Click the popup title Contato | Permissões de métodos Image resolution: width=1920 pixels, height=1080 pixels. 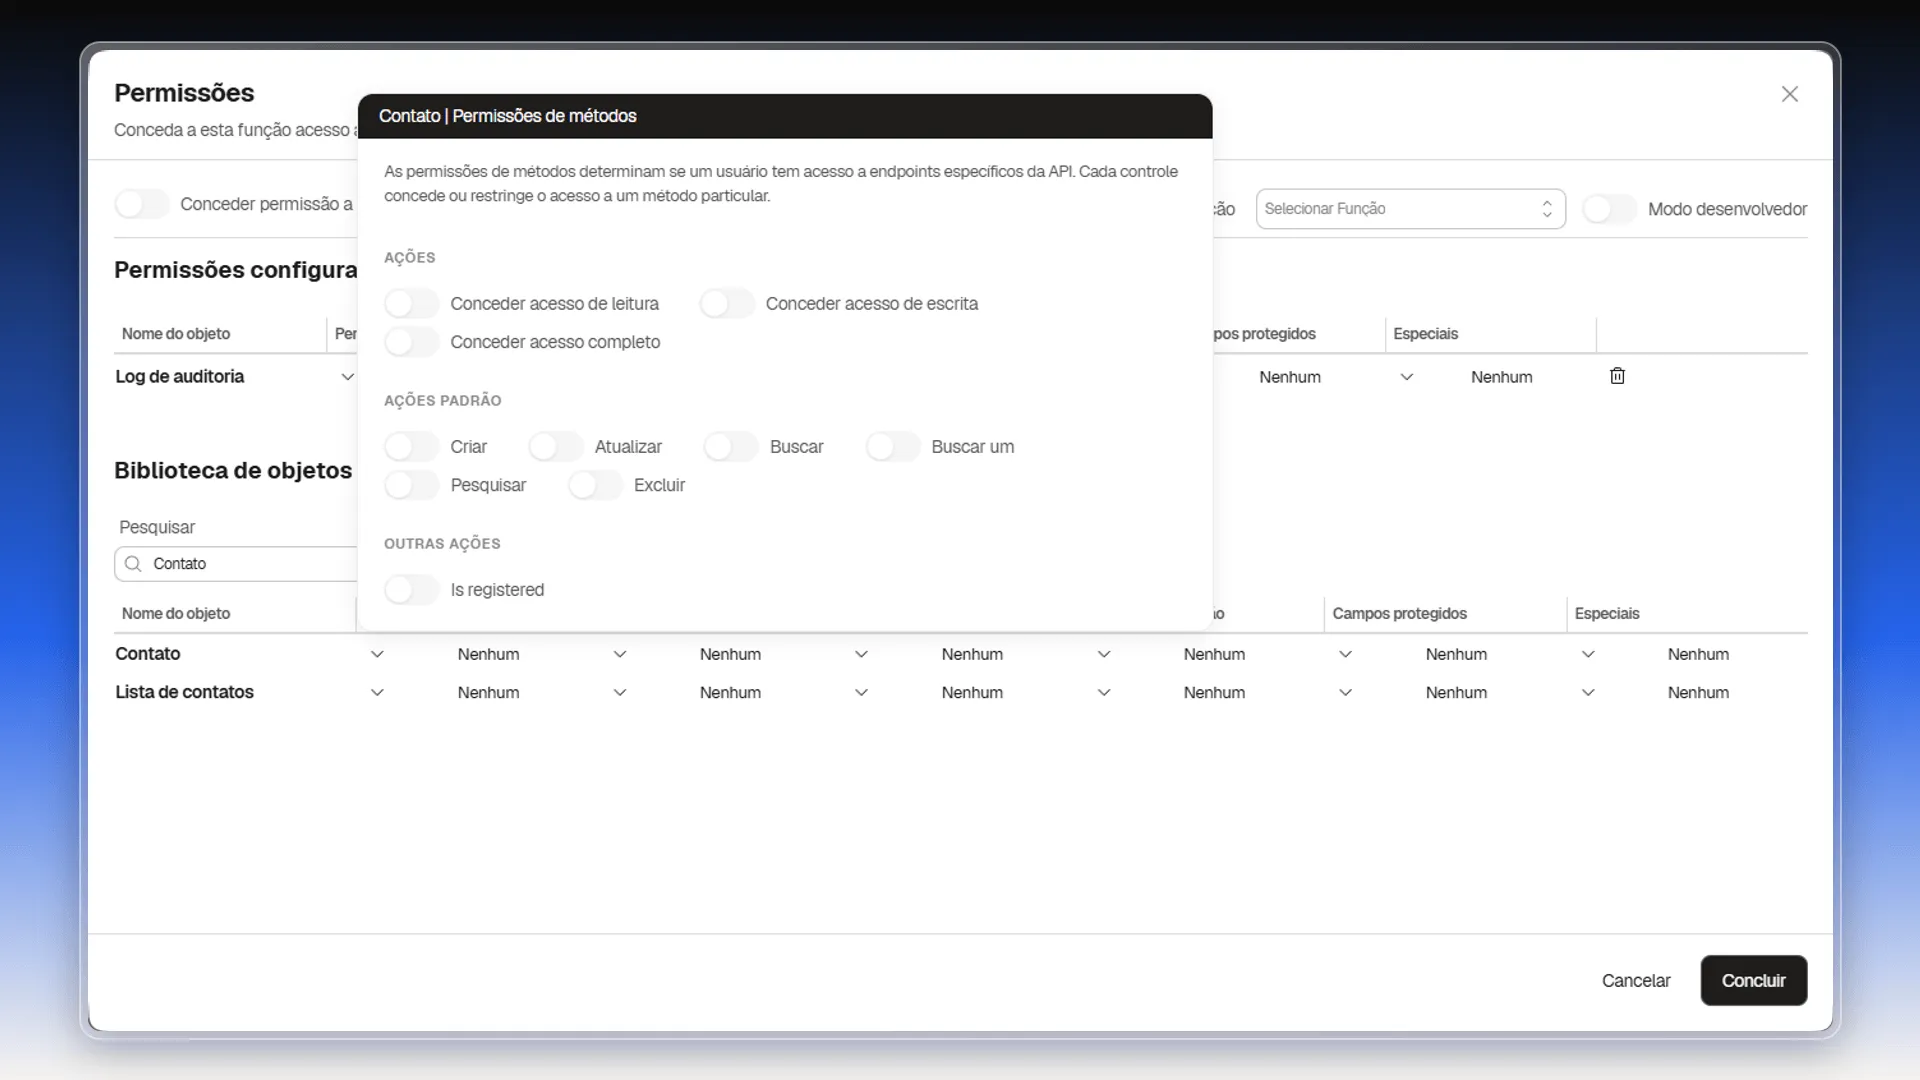click(x=507, y=116)
